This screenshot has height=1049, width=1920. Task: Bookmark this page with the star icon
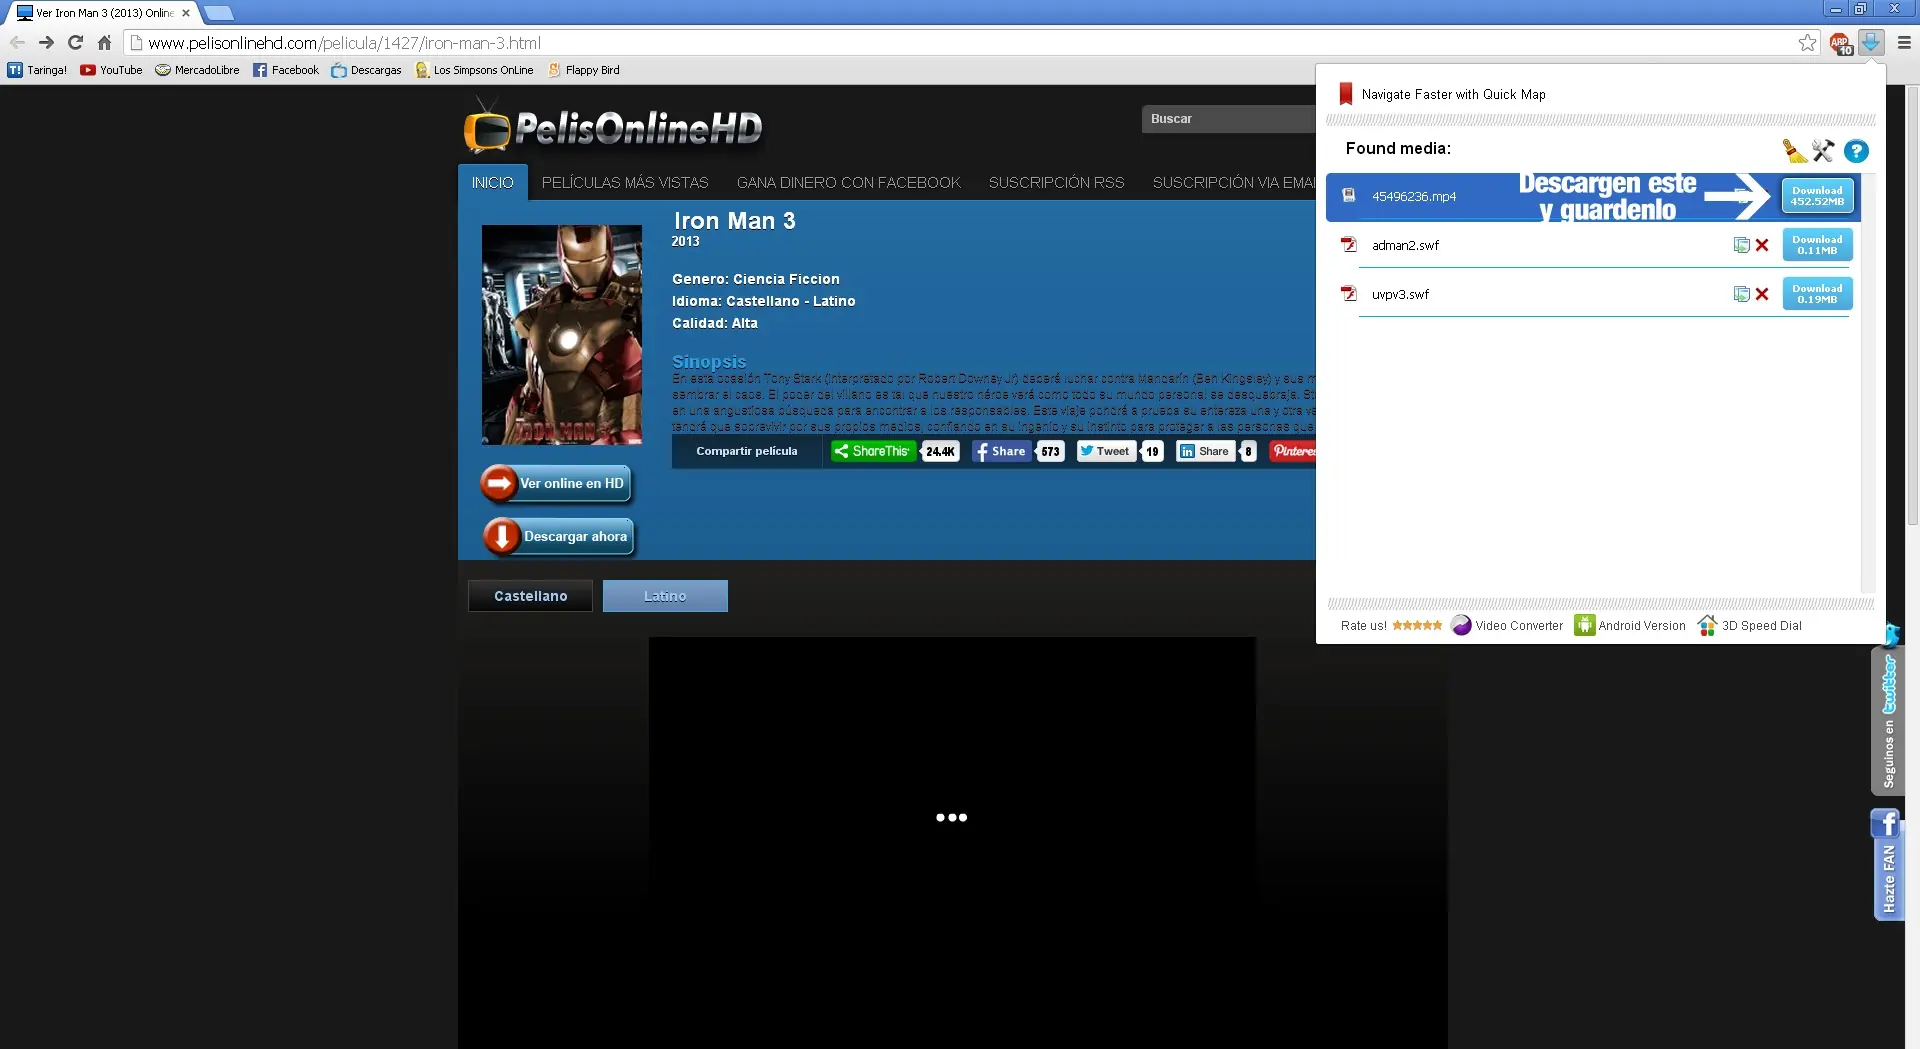[x=1807, y=43]
